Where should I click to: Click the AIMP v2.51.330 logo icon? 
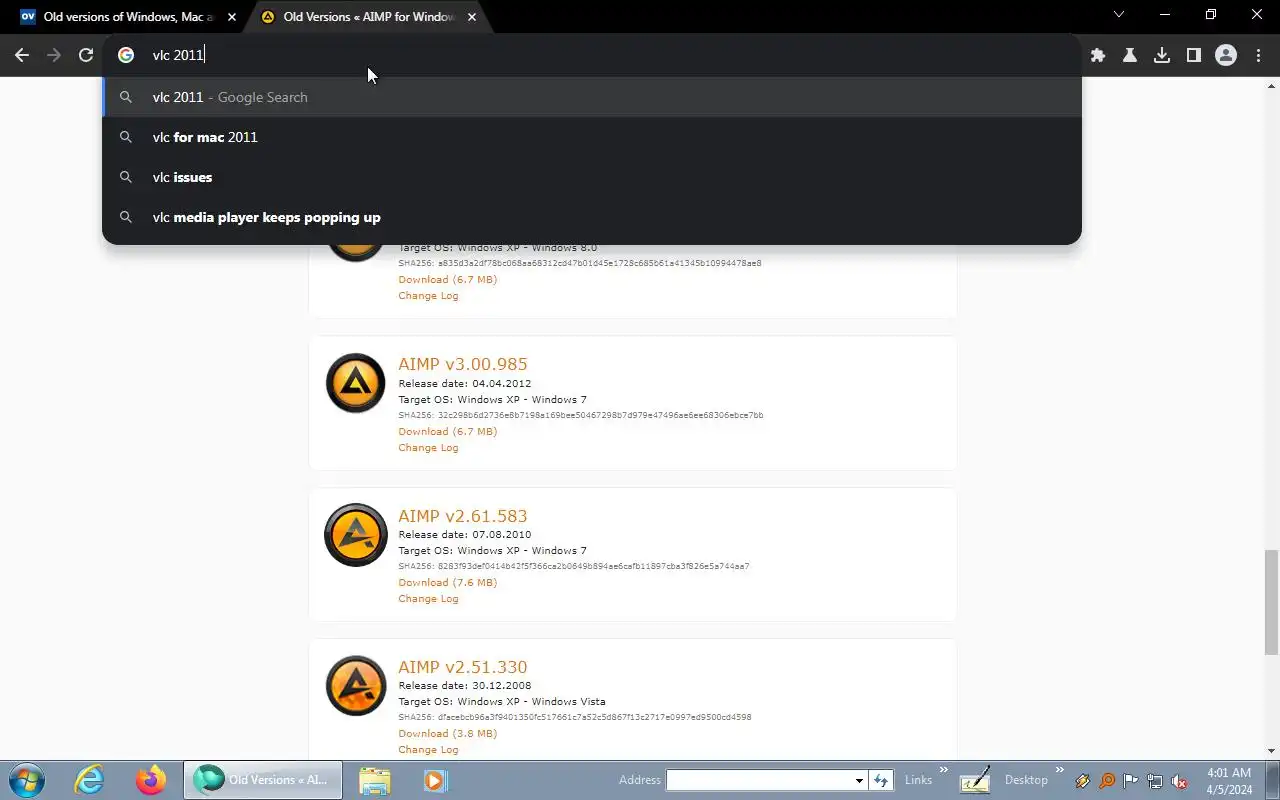tap(356, 686)
